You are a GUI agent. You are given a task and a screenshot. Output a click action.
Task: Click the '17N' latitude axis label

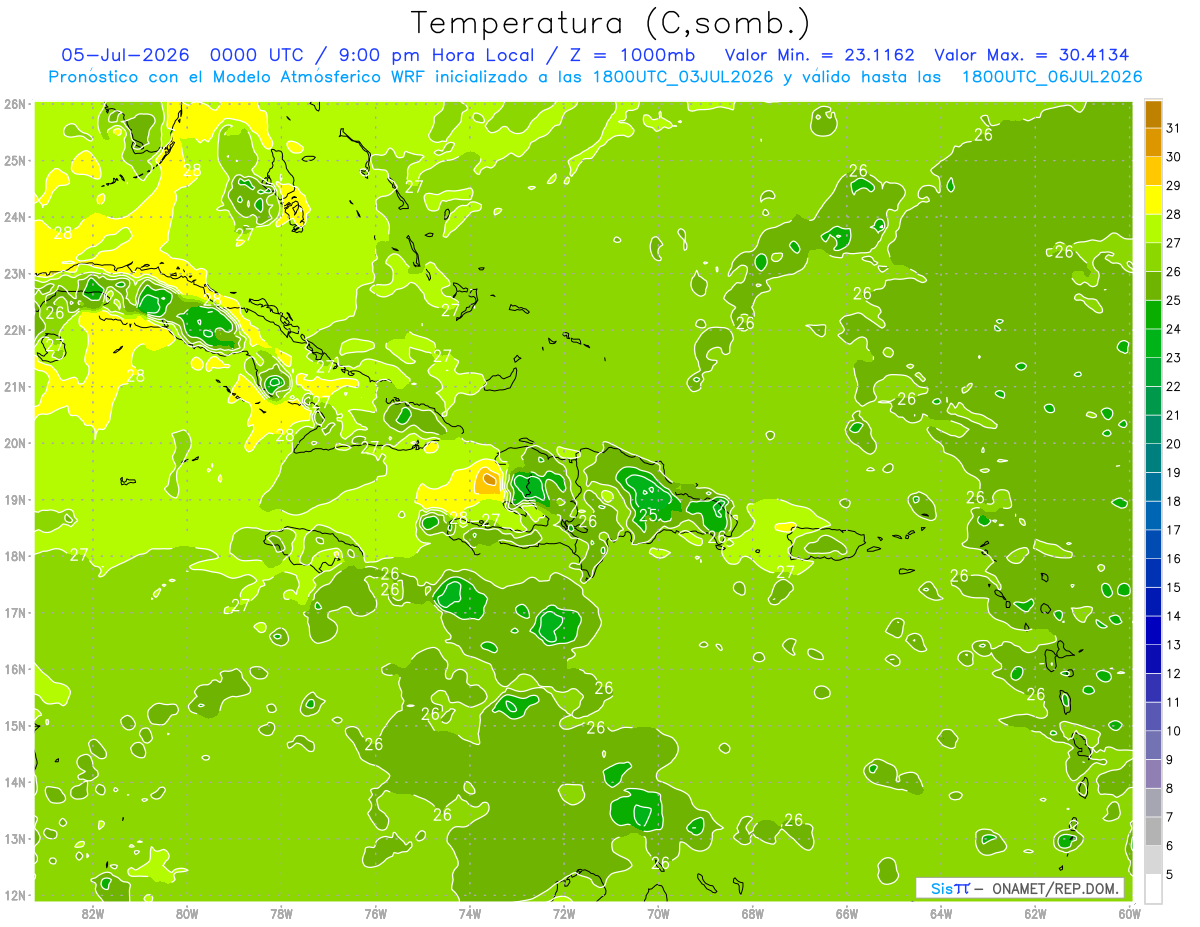(x=15, y=612)
